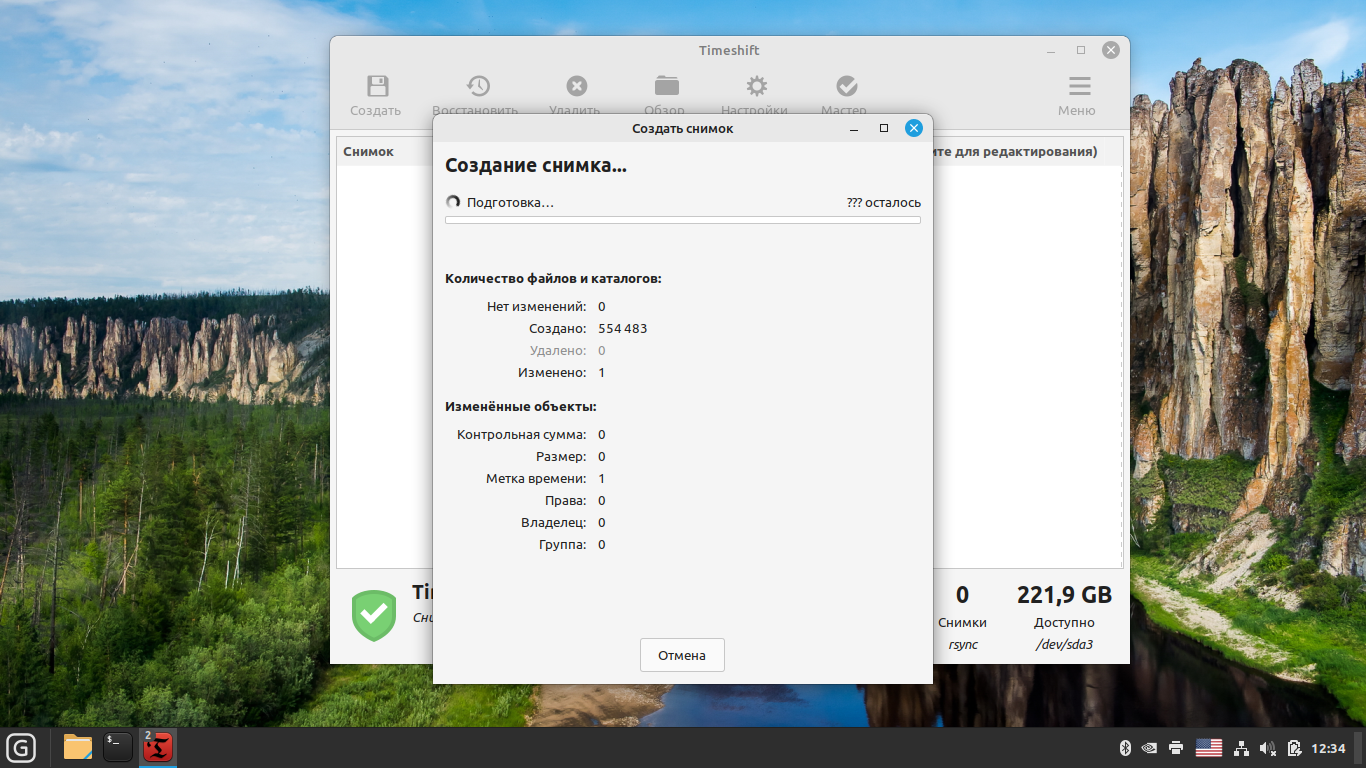Open the network connections tray menu
Image resolution: width=1366 pixels, height=768 pixels.
tap(1242, 747)
